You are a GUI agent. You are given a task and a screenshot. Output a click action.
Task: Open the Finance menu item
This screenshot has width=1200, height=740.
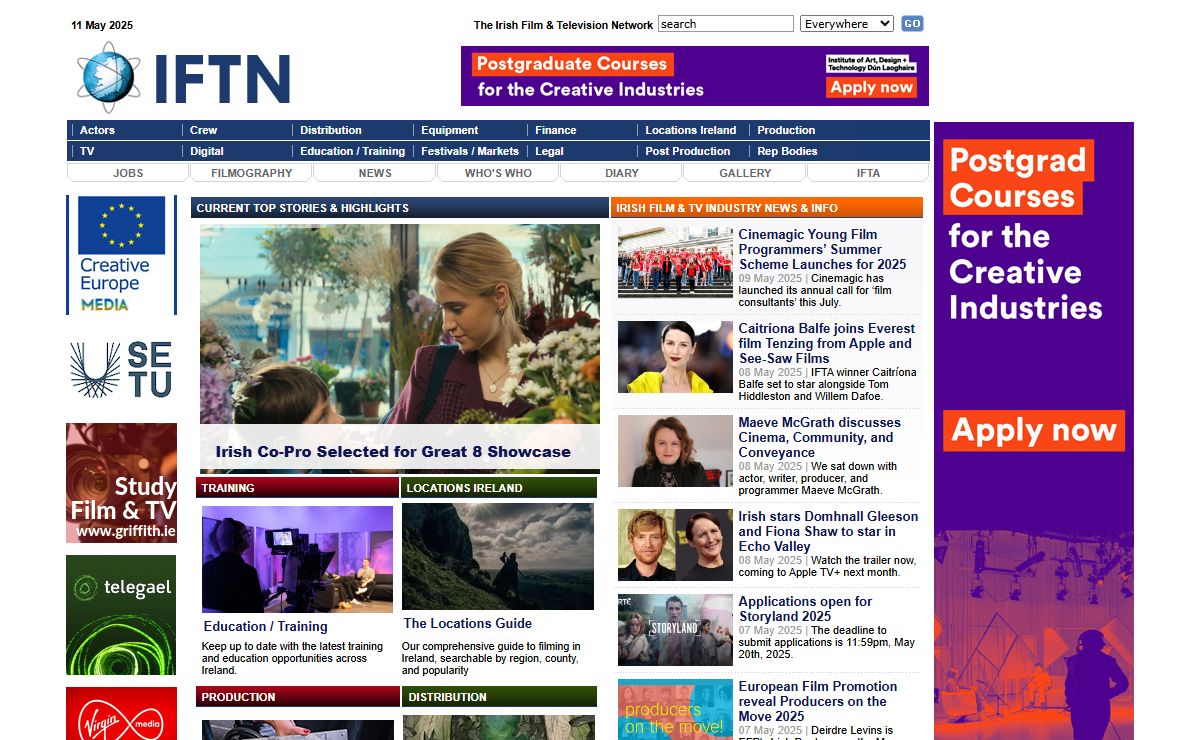coord(555,130)
